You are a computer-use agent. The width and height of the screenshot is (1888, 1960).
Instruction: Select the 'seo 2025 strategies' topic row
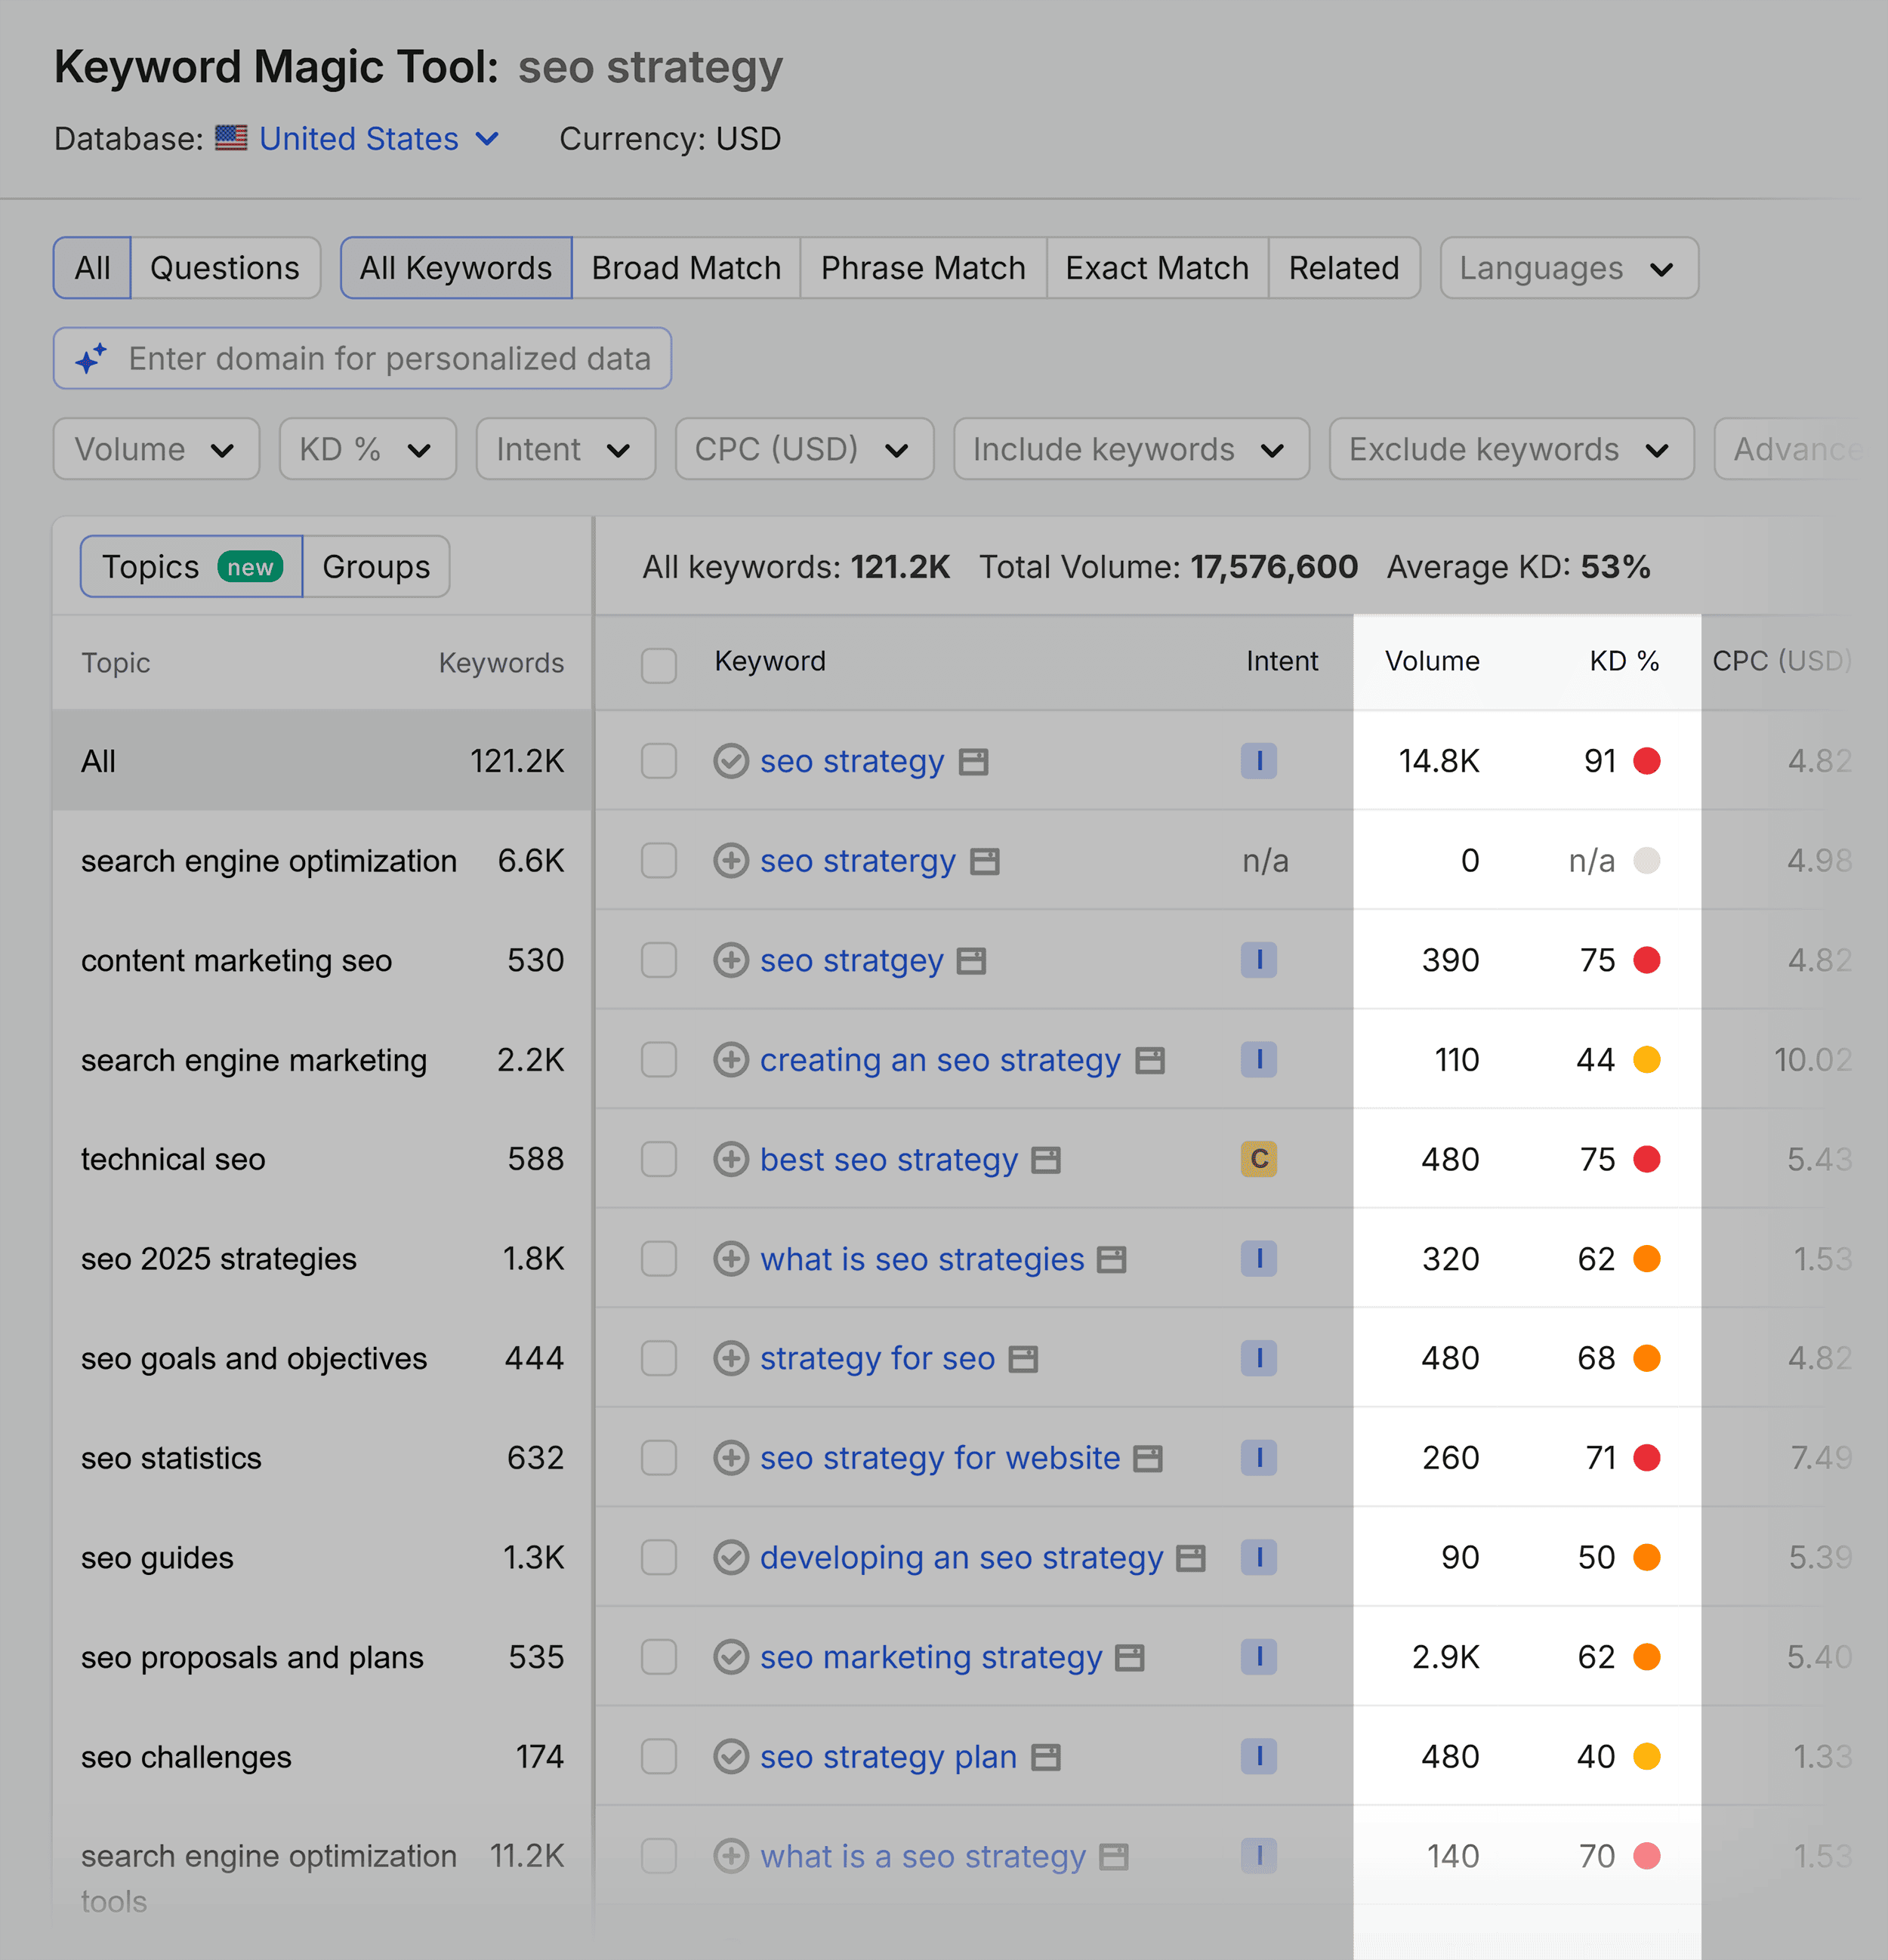[322, 1259]
